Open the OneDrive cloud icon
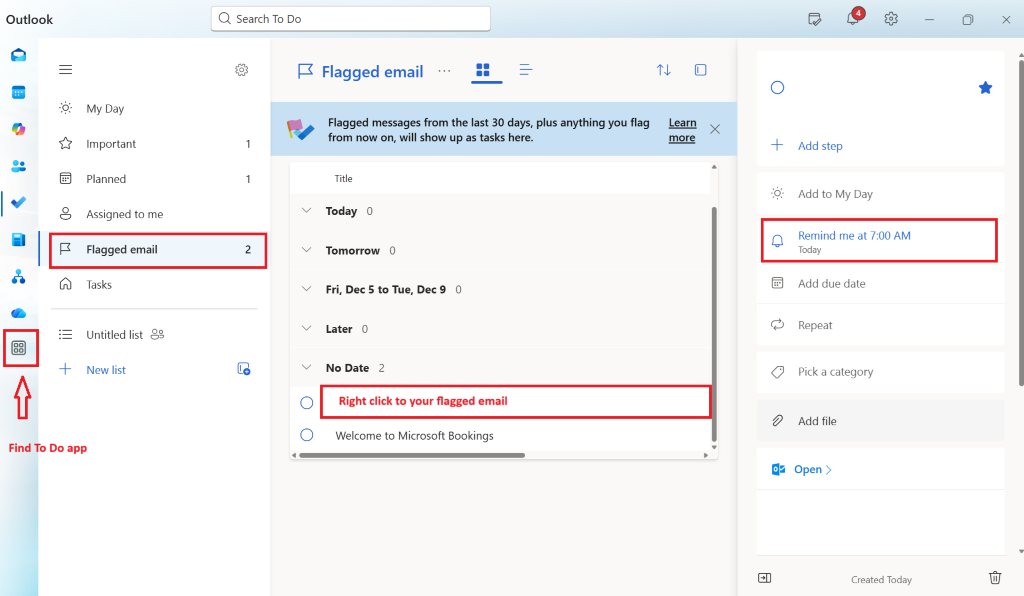The width and height of the screenshot is (1024, 596). coord(18,313)
